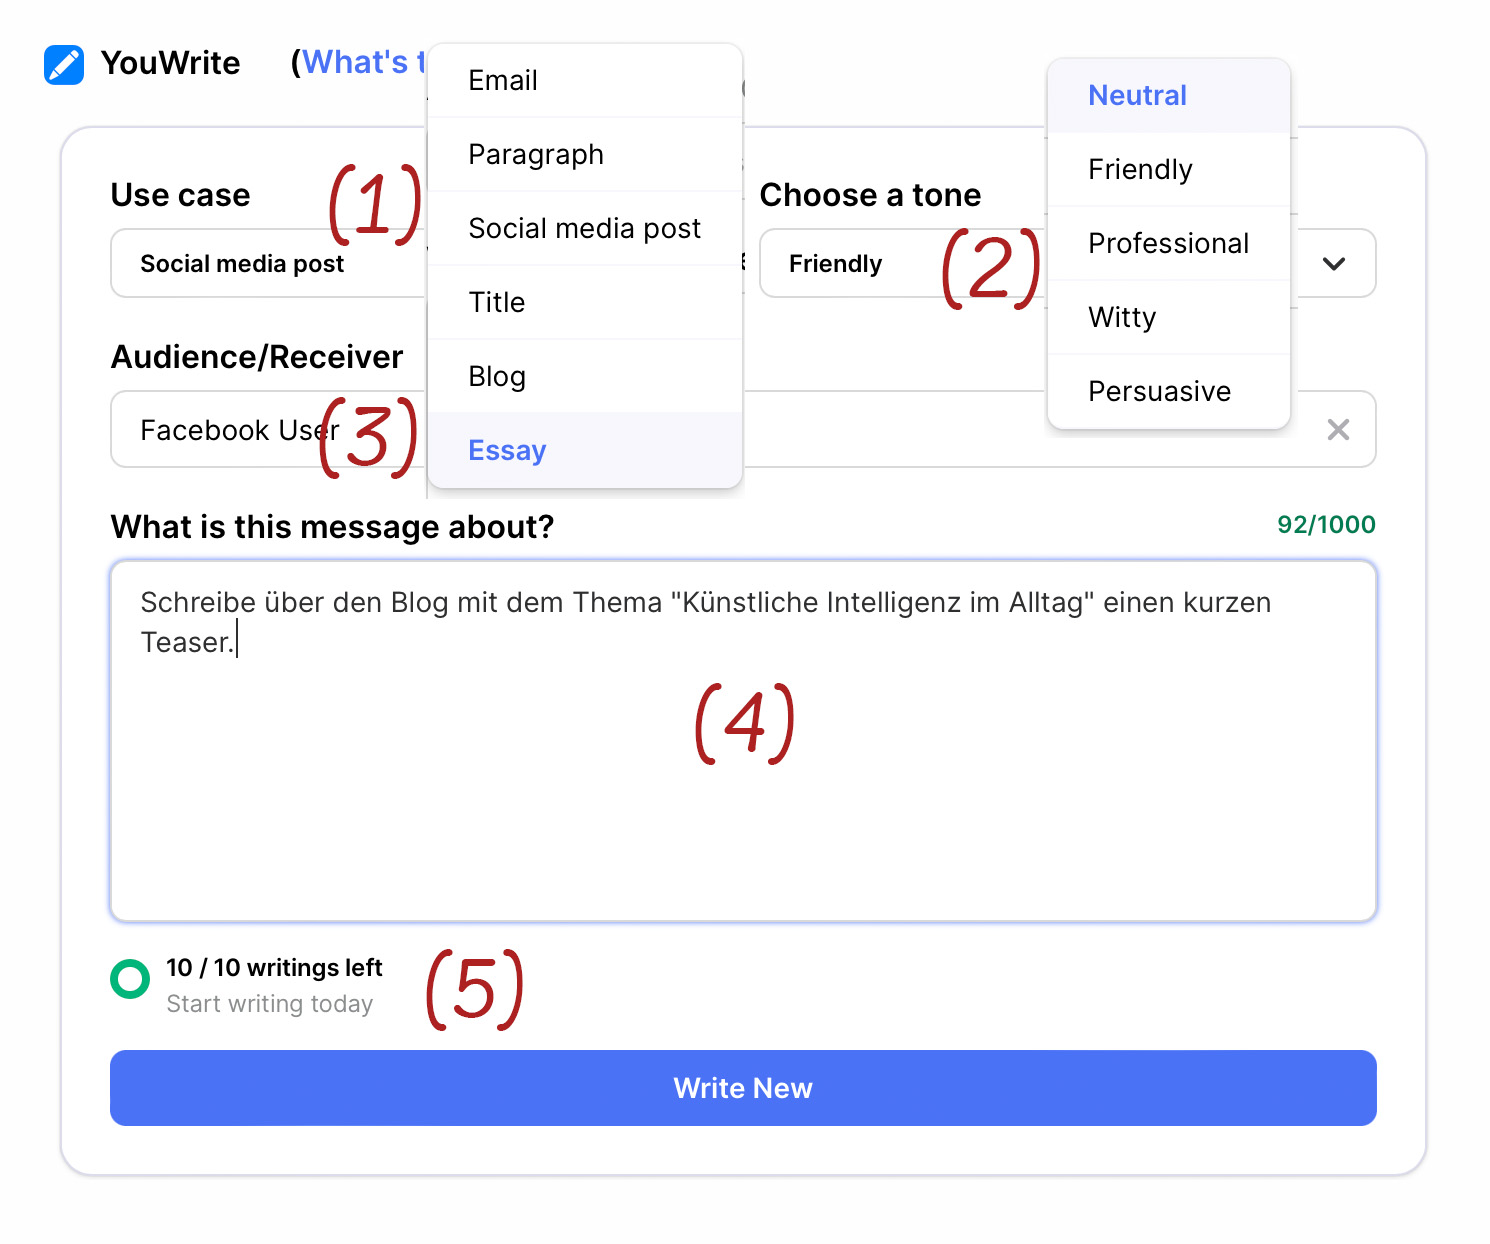1490x1244 pixels.
Task: Click the Write New button
Action: pyautogui.click(x=743, y=1088)
